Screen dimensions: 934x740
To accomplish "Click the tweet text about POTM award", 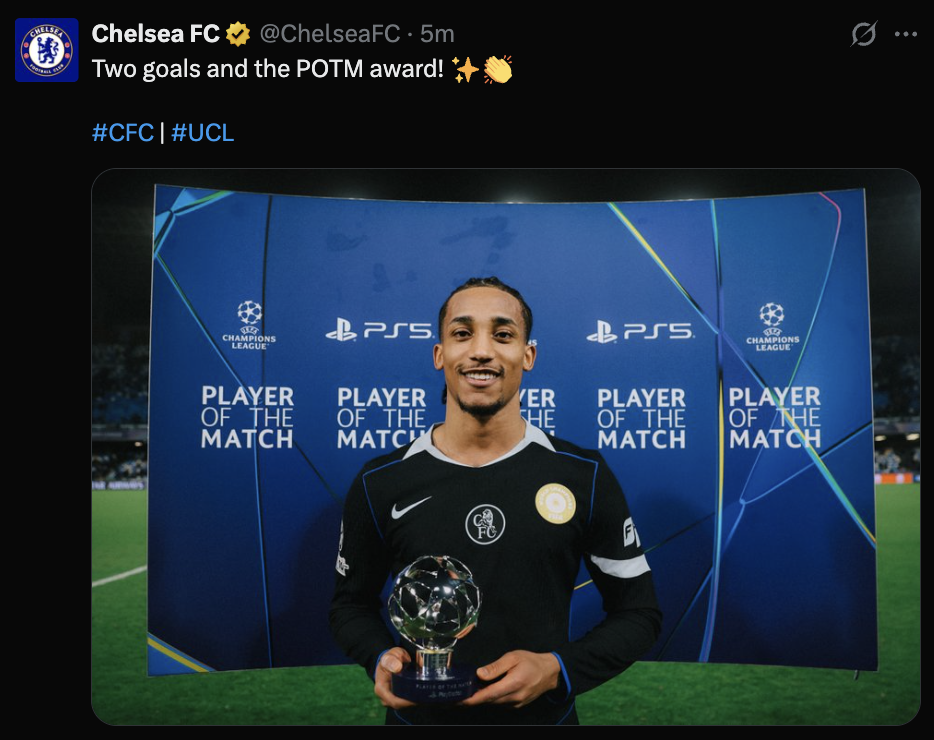I will pyautogui.click(x=268, y=69).
